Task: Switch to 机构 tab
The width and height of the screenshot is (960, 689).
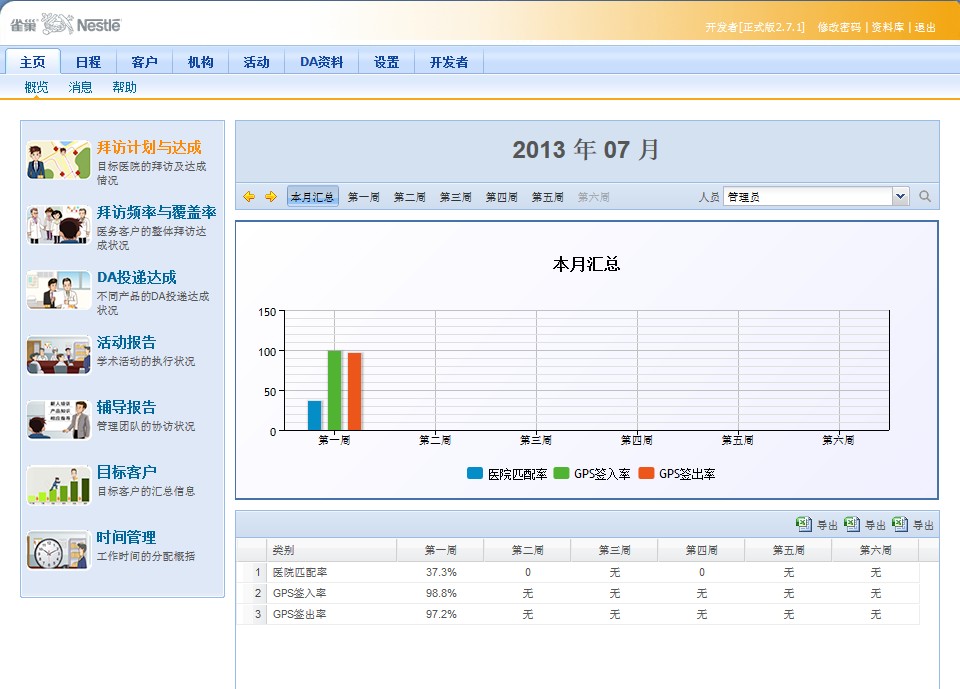Action: (200, 62)
